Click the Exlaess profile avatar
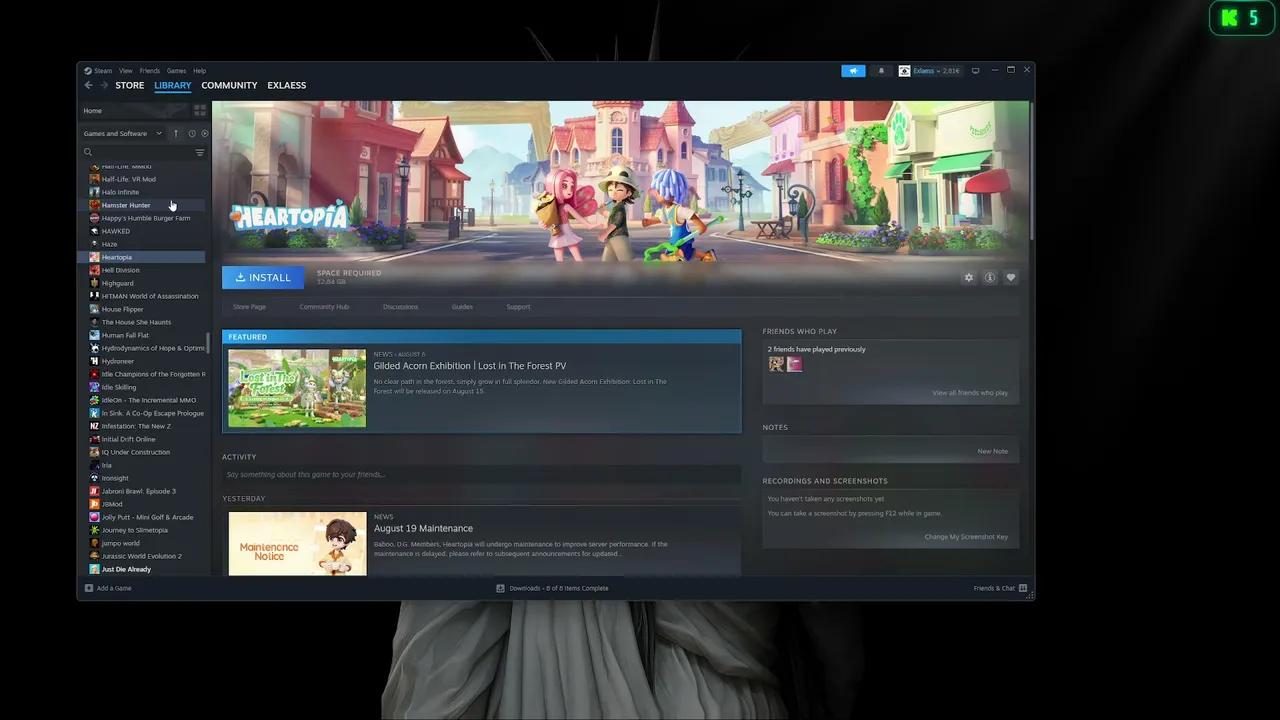 click(x=904, y=71)
